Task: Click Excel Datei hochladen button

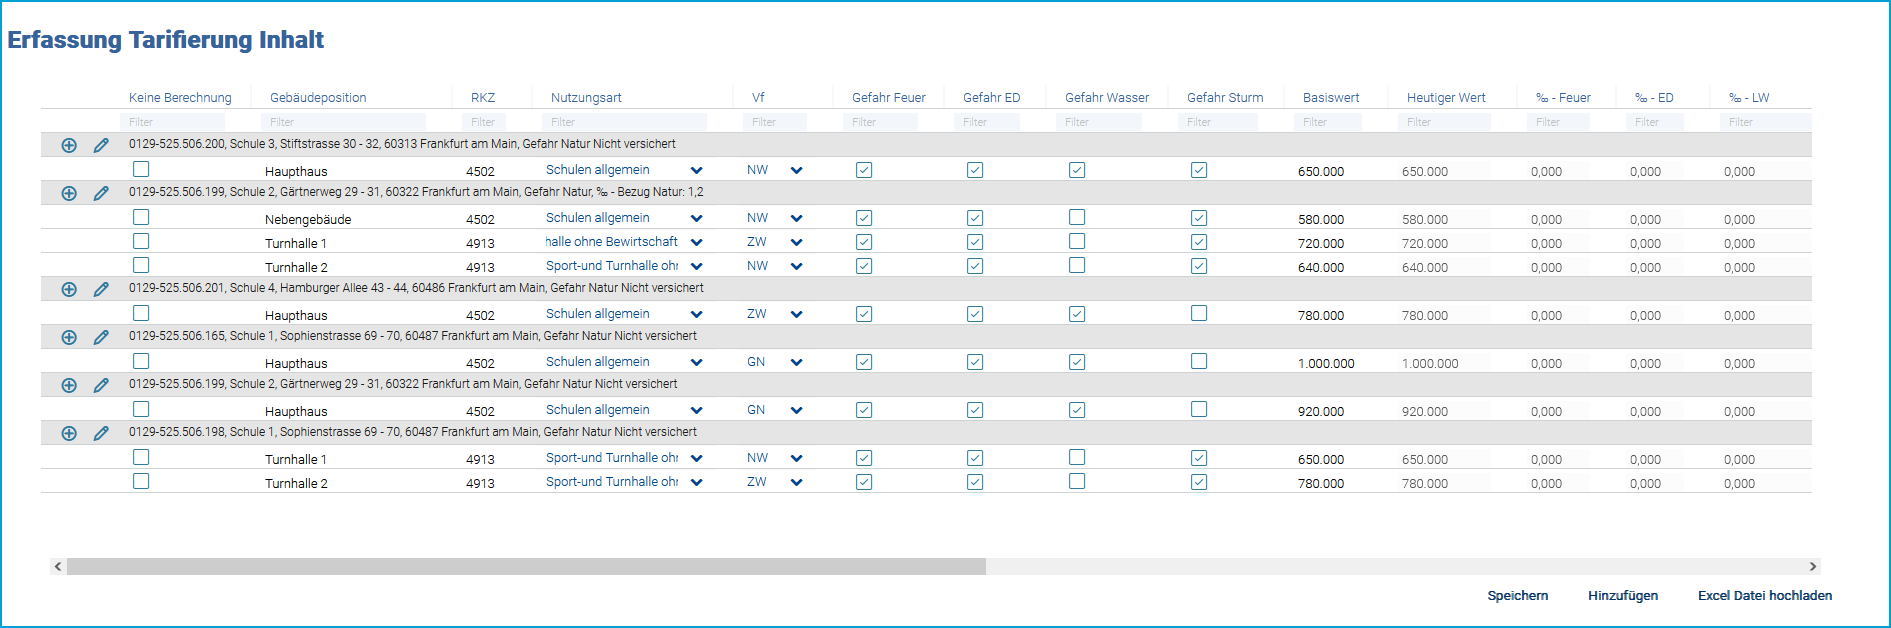Action: (1764, 595)
